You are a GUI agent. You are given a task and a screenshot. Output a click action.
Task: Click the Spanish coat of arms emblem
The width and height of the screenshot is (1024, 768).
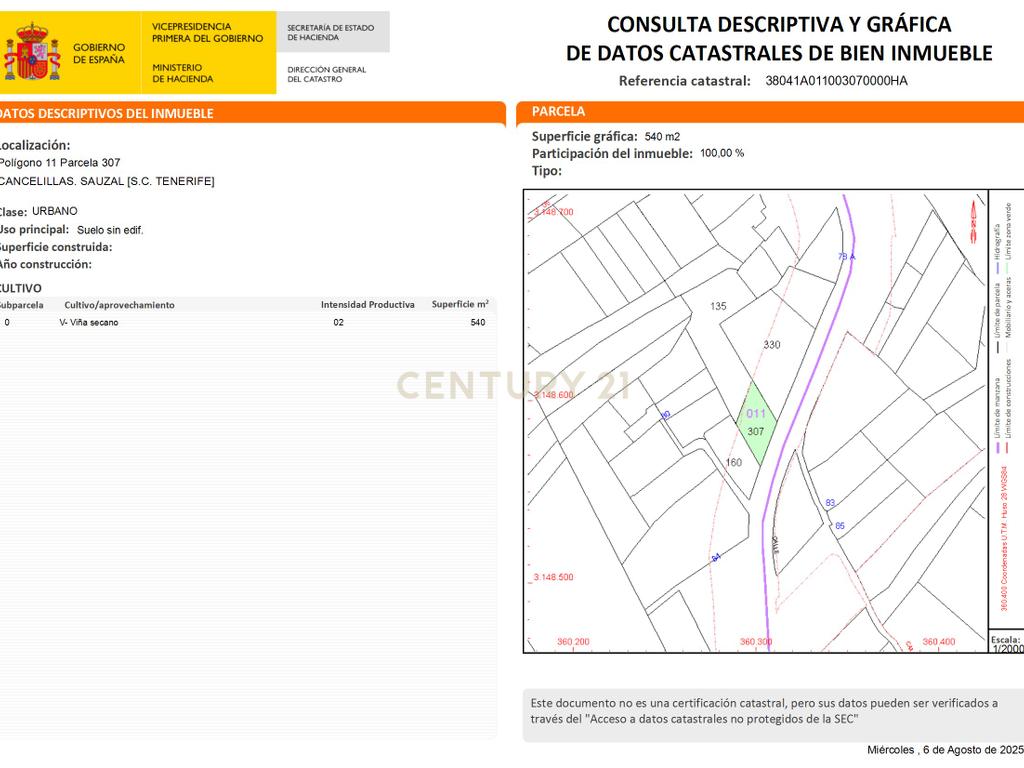pyautogui.click(x=32, y=52)
